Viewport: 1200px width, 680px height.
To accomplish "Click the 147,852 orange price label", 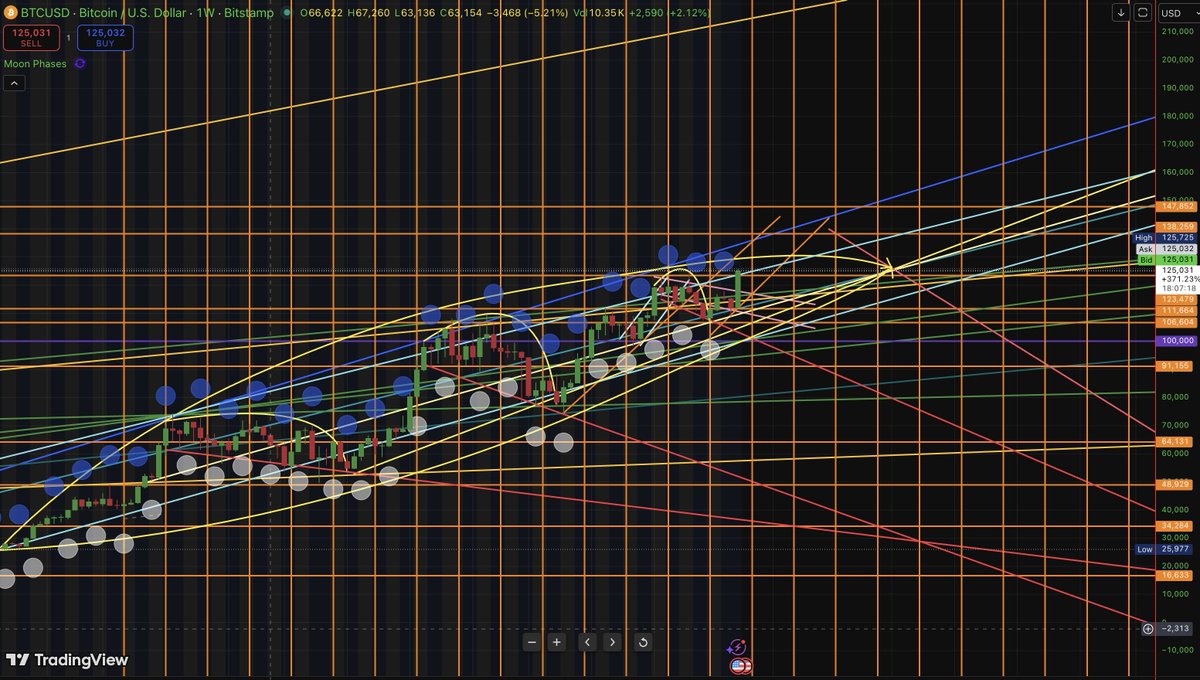I will pos(1176,206).
